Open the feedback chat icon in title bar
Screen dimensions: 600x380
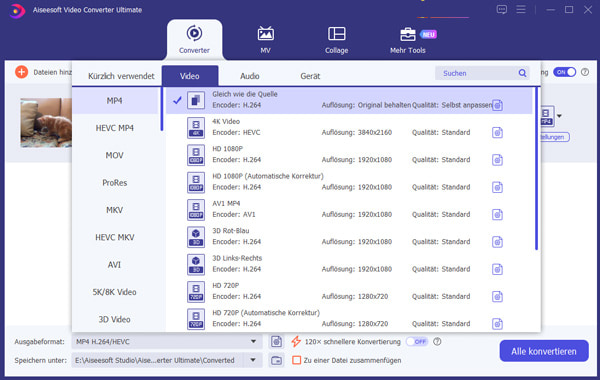coord(502,10)
